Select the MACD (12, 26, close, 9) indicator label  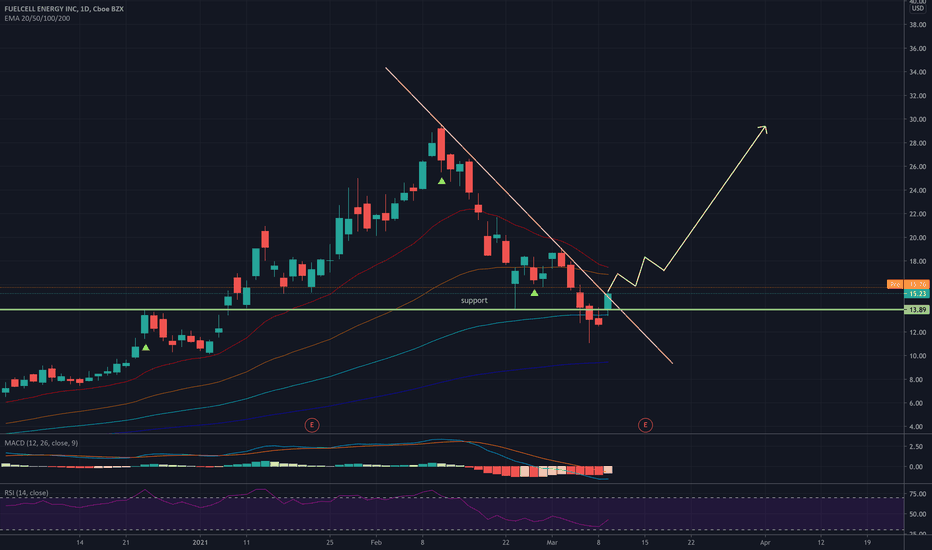click(41, 443)
